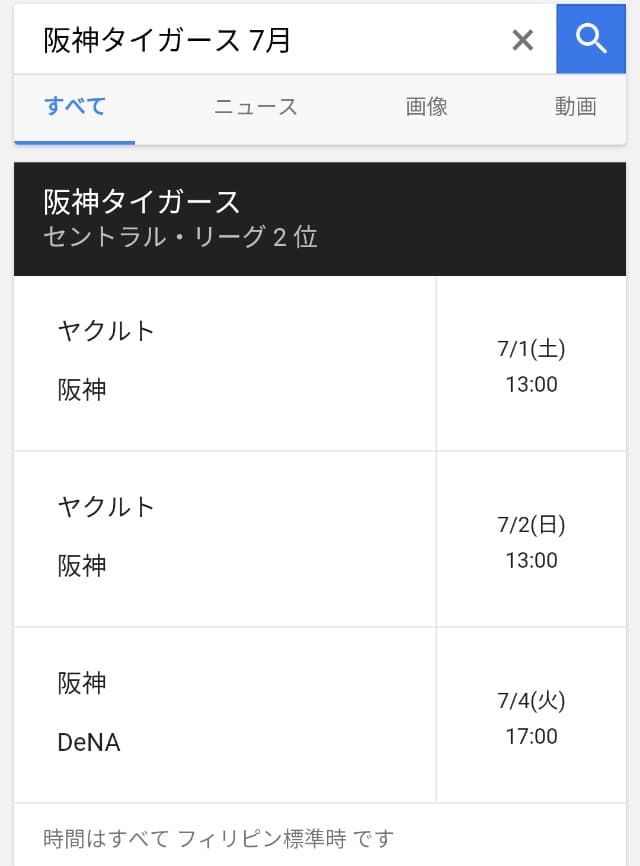Select ヤクルト in the 7/2 match row
Screen dimensions: 640x866
point(107,507)
